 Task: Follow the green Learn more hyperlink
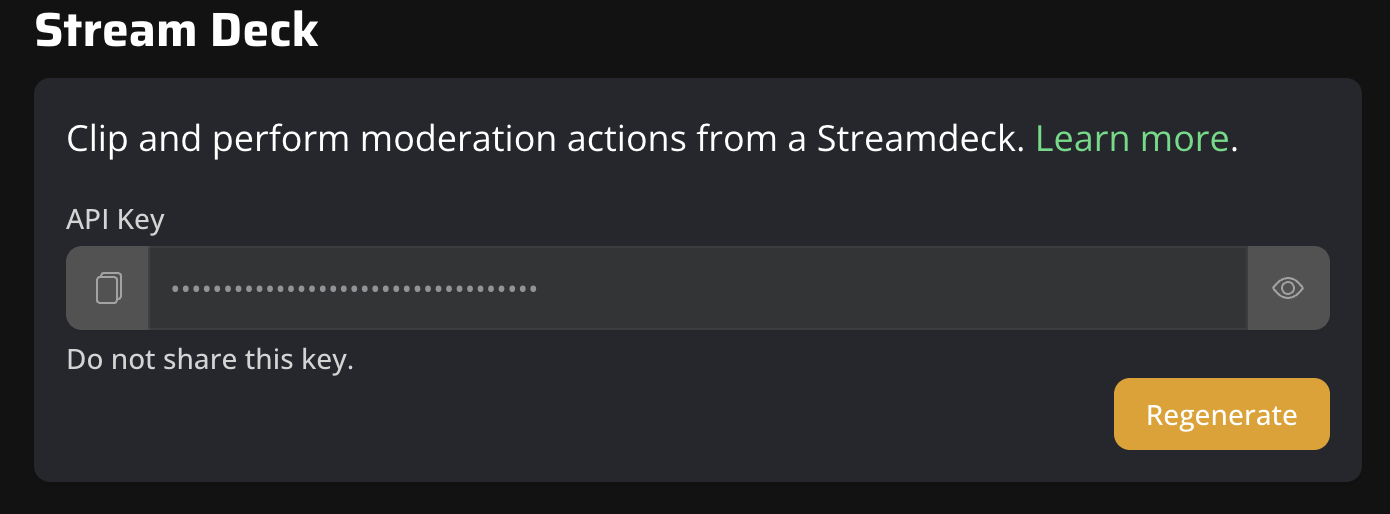pos(1131,139)
